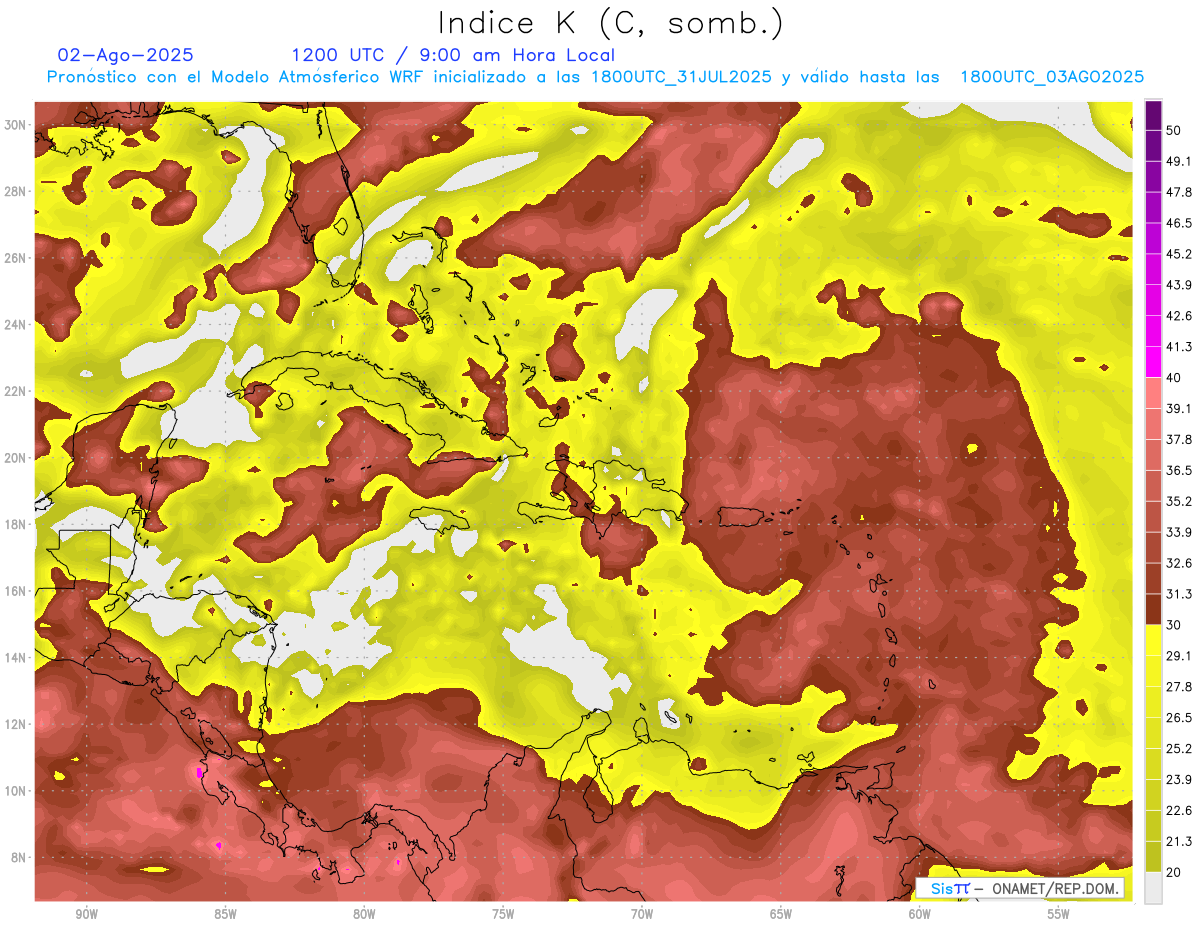Click the map title "Indice K (C, somb.)"
Screen dimensions: 1200x927
click(x=611, y=23)
